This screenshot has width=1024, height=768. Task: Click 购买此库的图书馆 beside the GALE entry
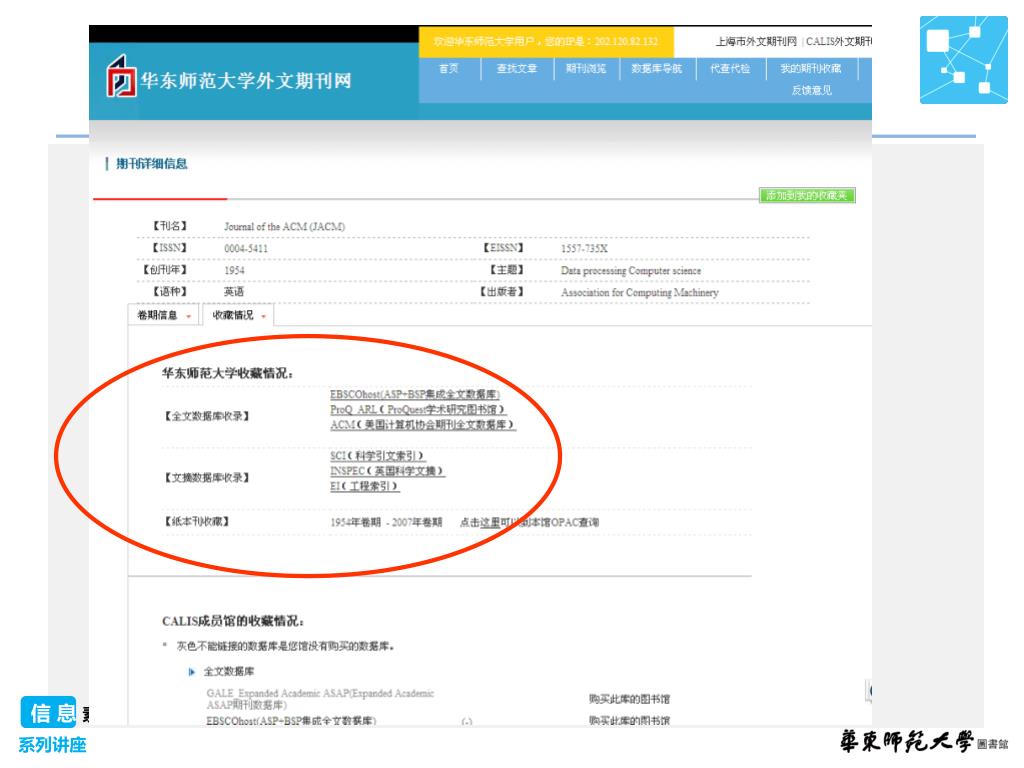pyautogui.click(x=630, y=699)
